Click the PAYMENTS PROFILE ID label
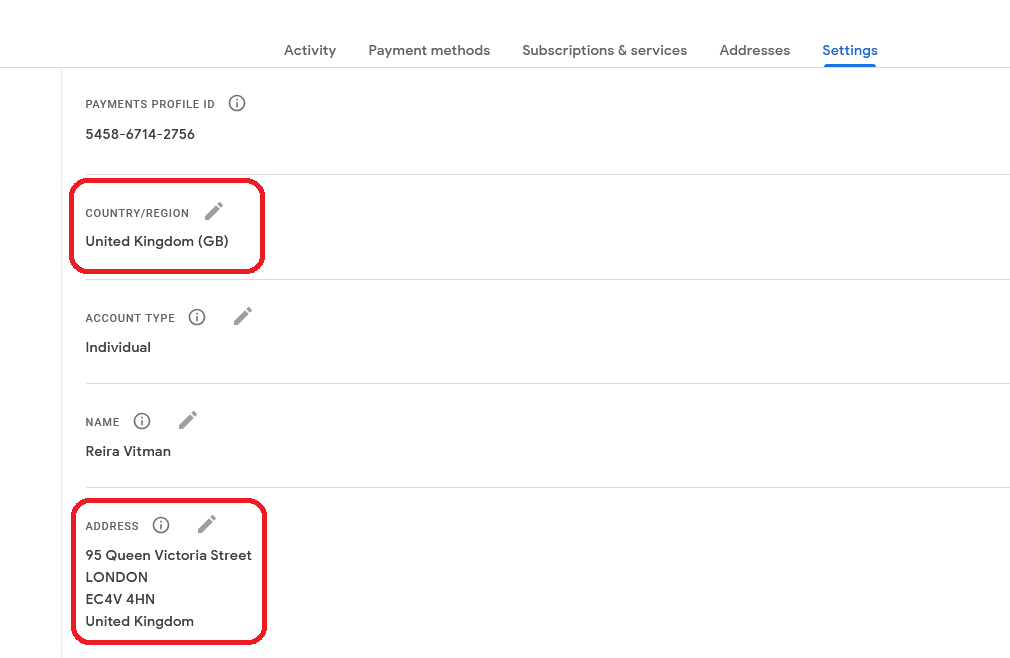The image size is (1010, 658). click(150, 104)
